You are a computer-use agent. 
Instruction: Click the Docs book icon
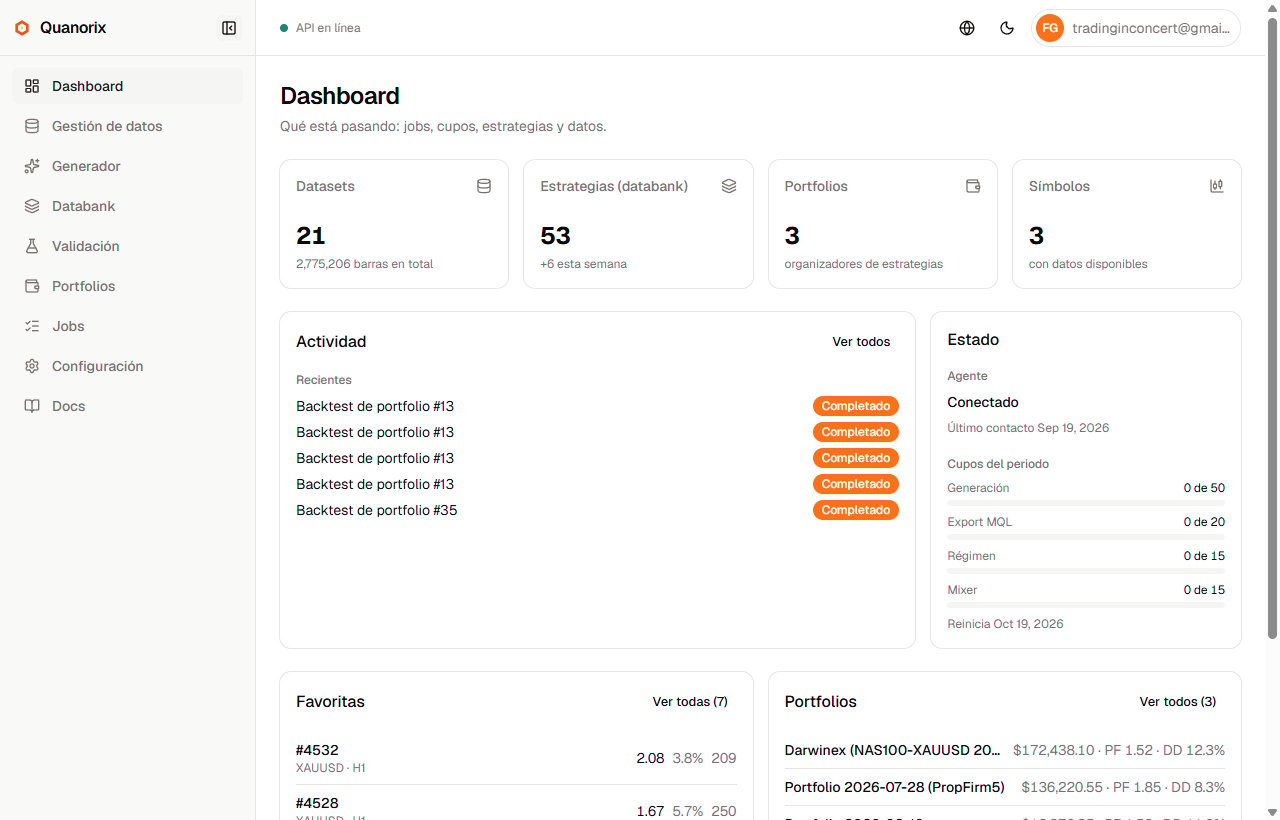click(32, 406)
